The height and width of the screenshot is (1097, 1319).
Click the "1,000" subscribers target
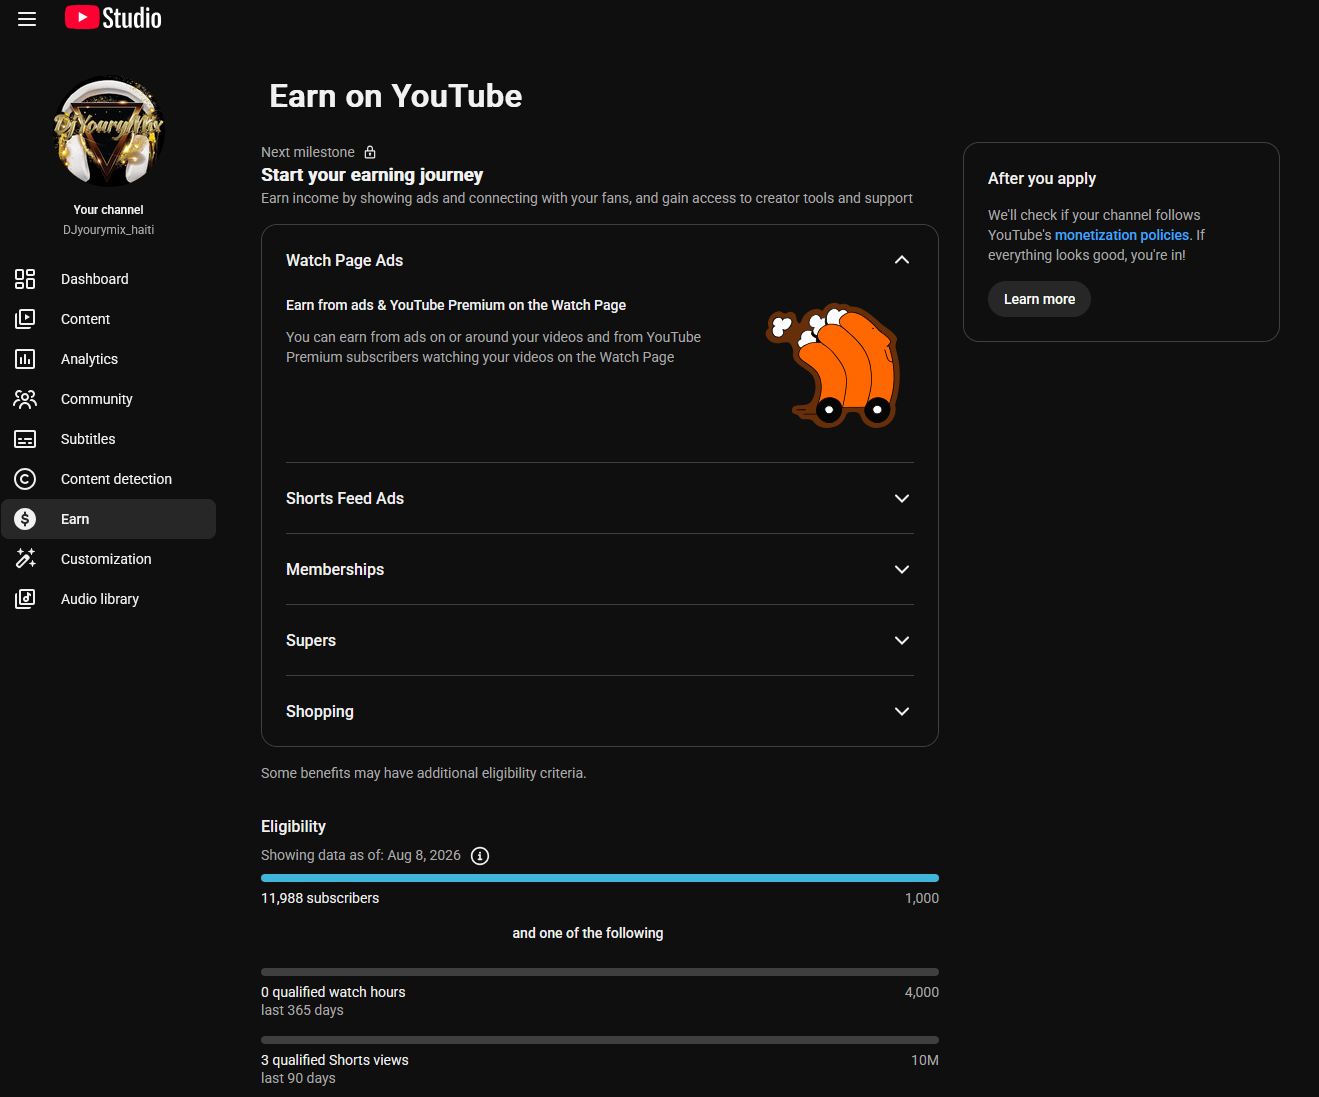point(922,898)
